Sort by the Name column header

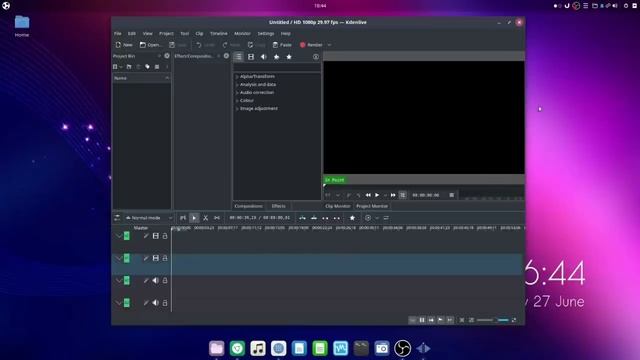click(x=142, y=78)
